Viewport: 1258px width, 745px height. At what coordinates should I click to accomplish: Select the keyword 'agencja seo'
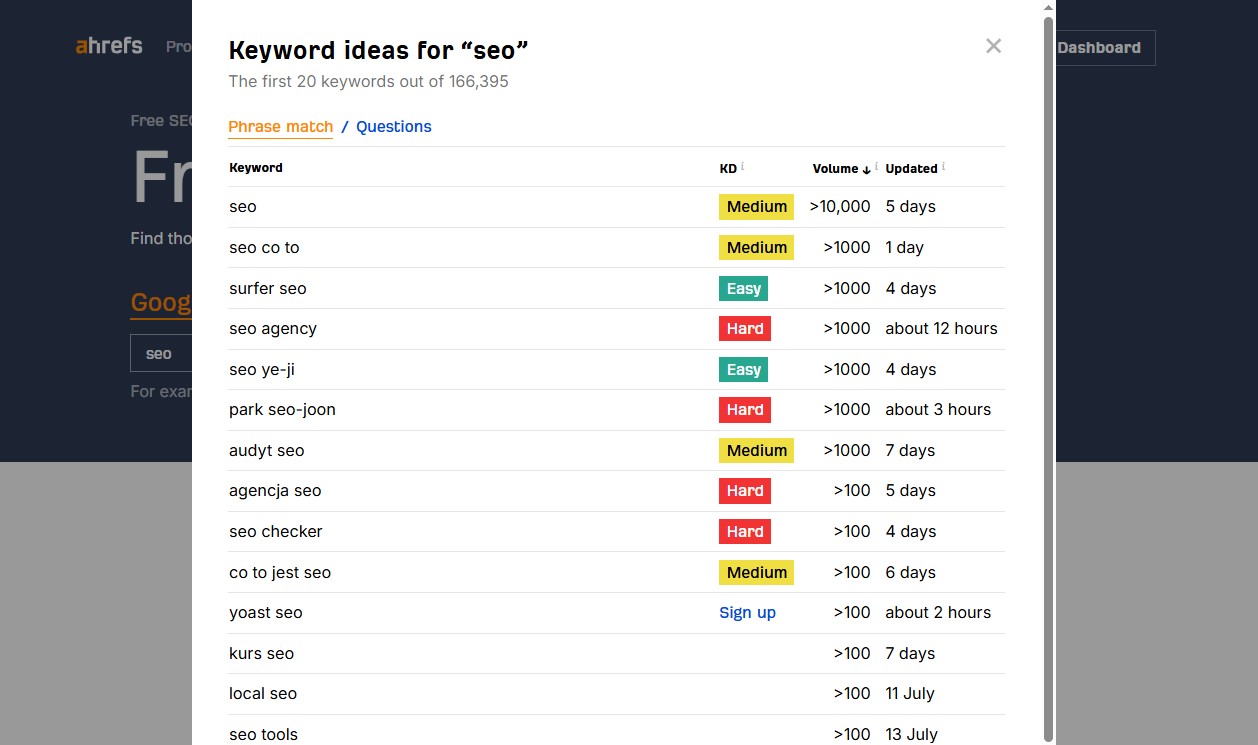tap(275, 491)
